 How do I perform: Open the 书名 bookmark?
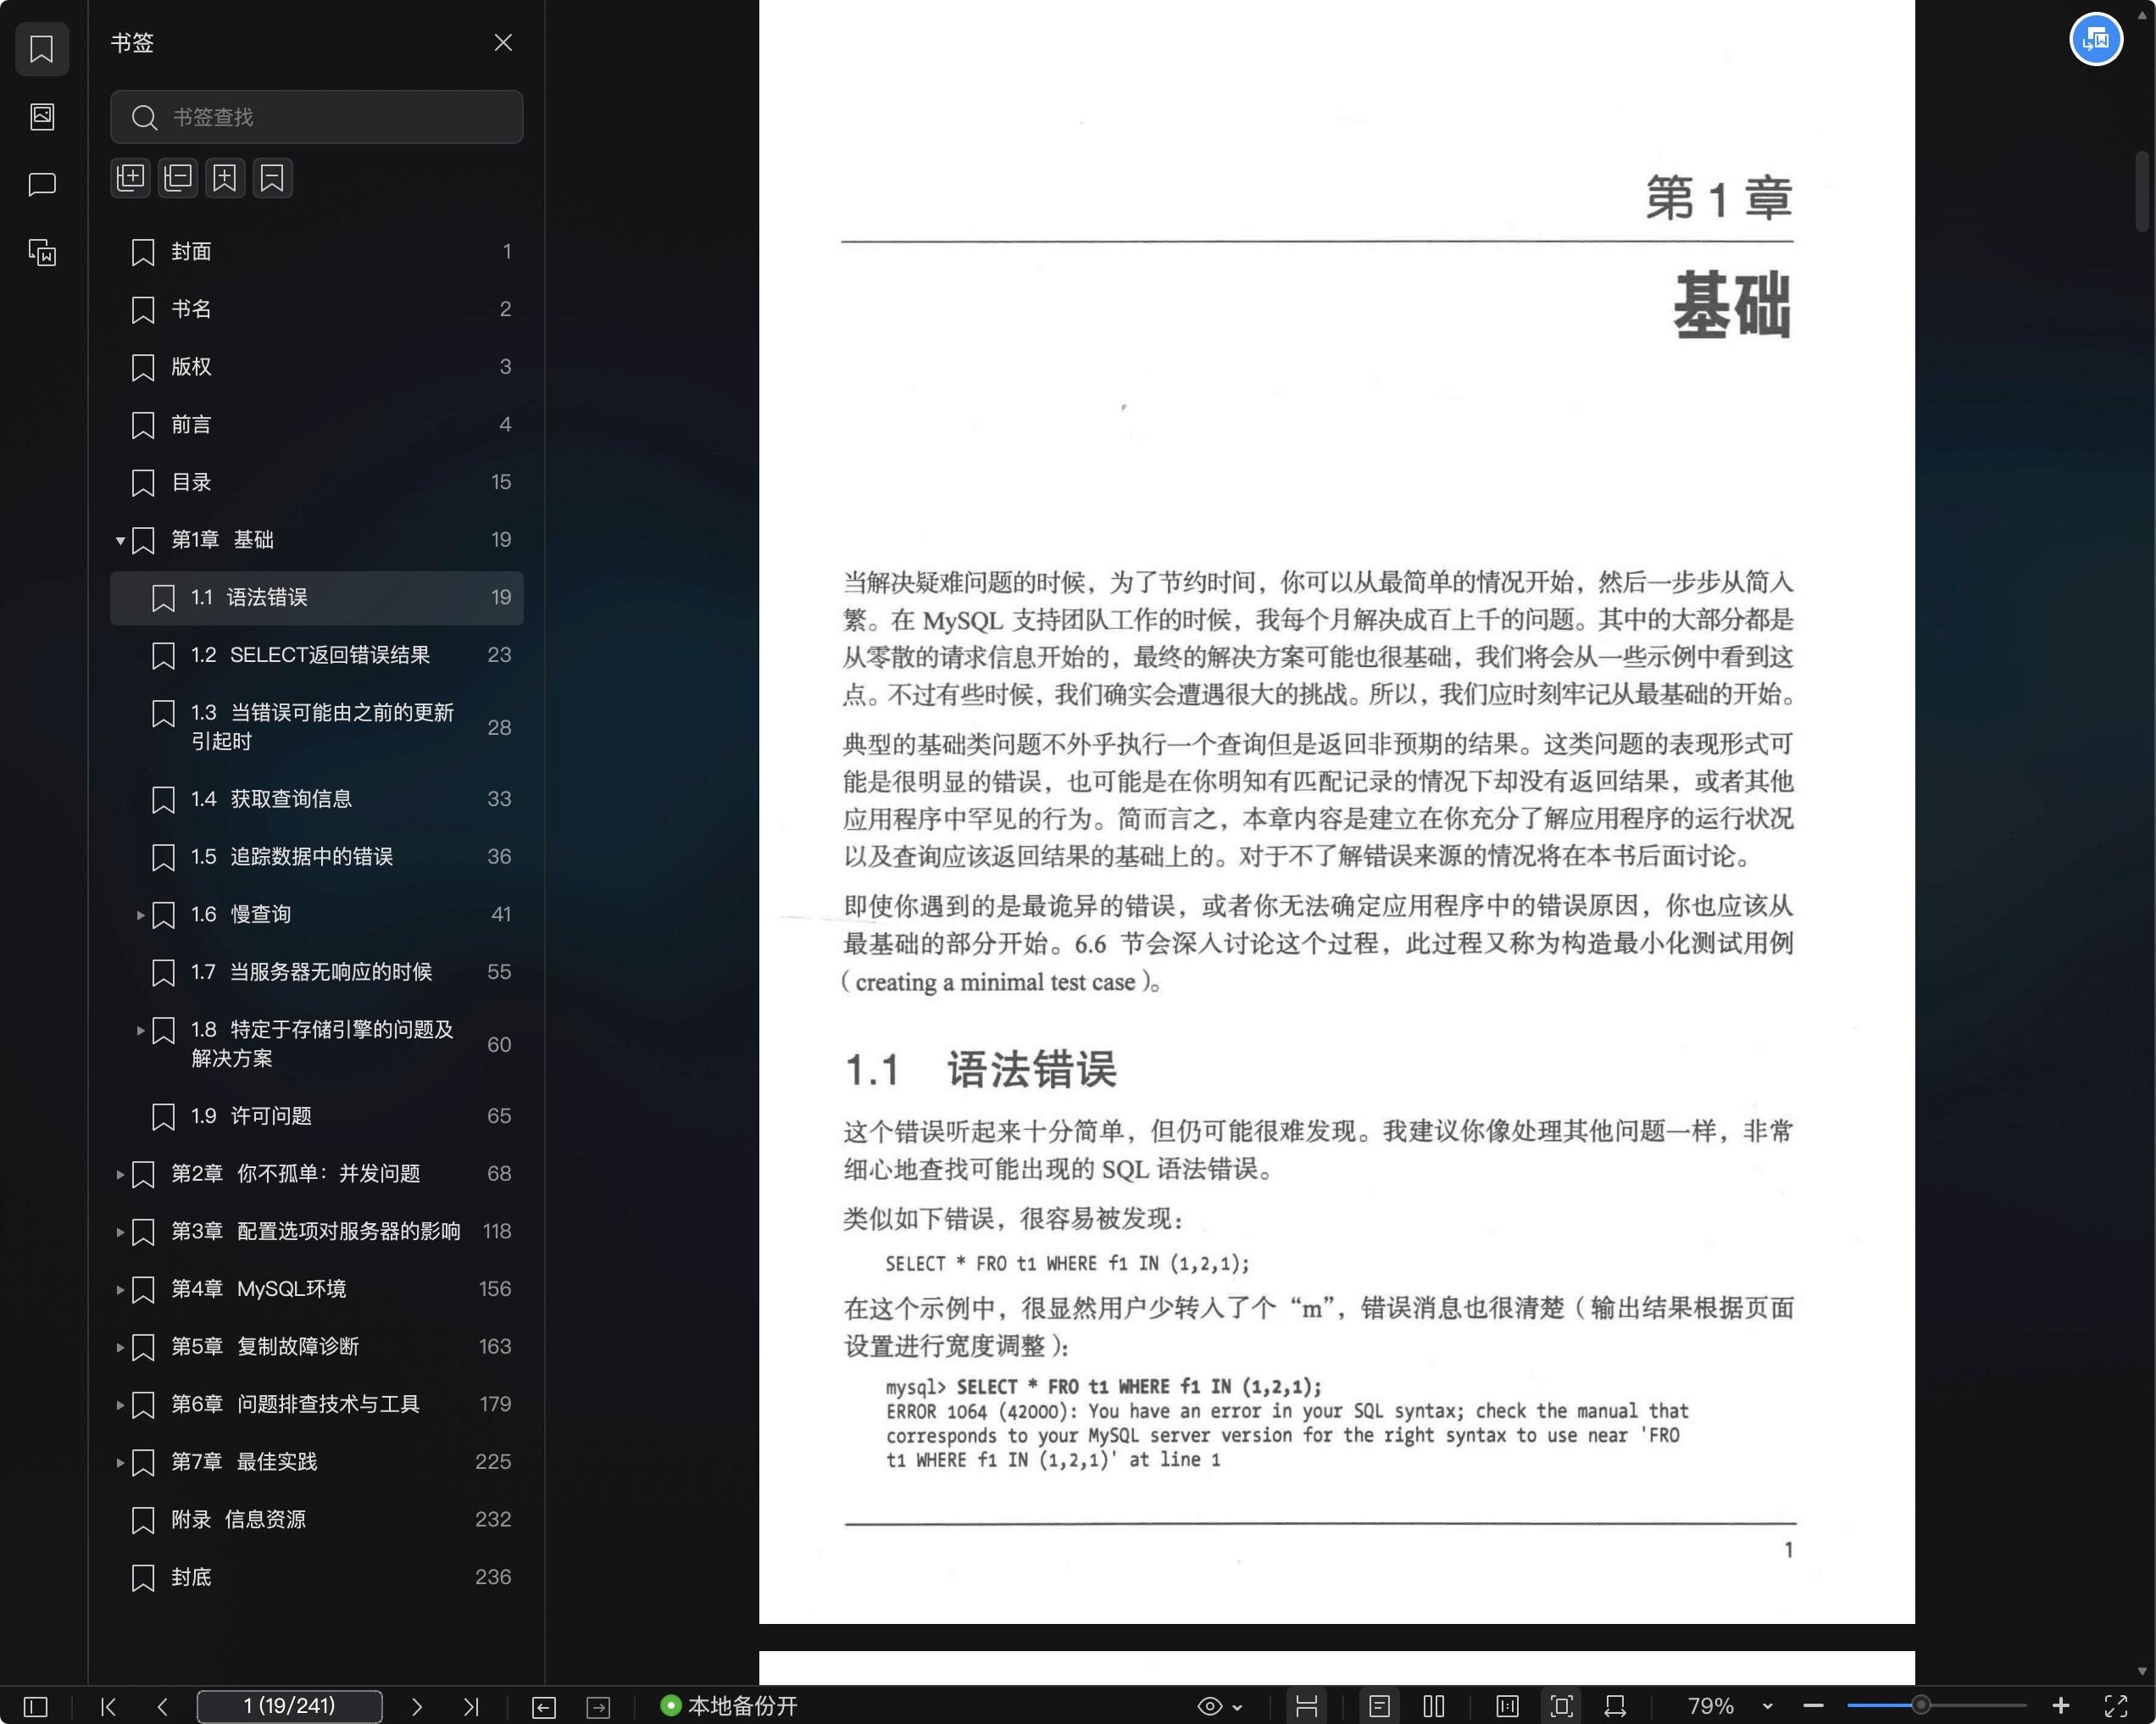click(x=316, y=309)
